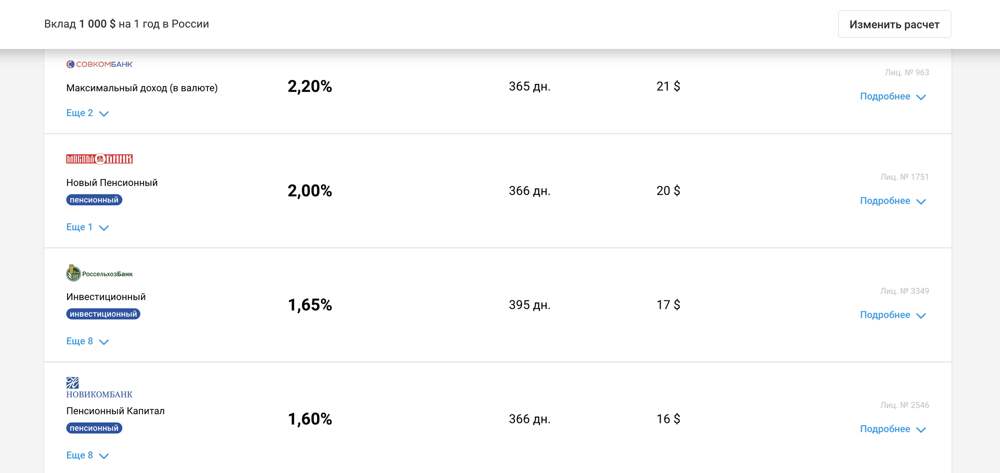This screenshot has height=473, width=1000.
Task: Click the Rosselkhozbank logo
Action: tap(99, 273)
